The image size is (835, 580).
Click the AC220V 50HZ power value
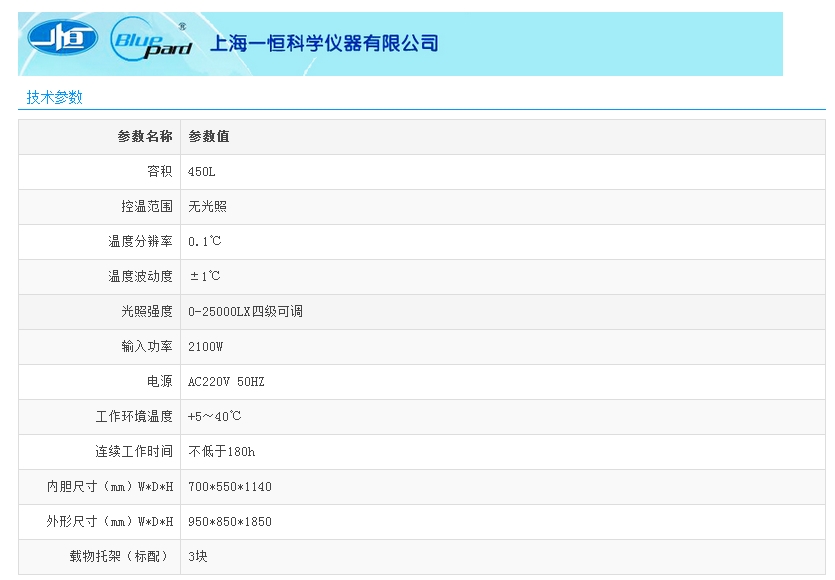click(x=226, y=382)
